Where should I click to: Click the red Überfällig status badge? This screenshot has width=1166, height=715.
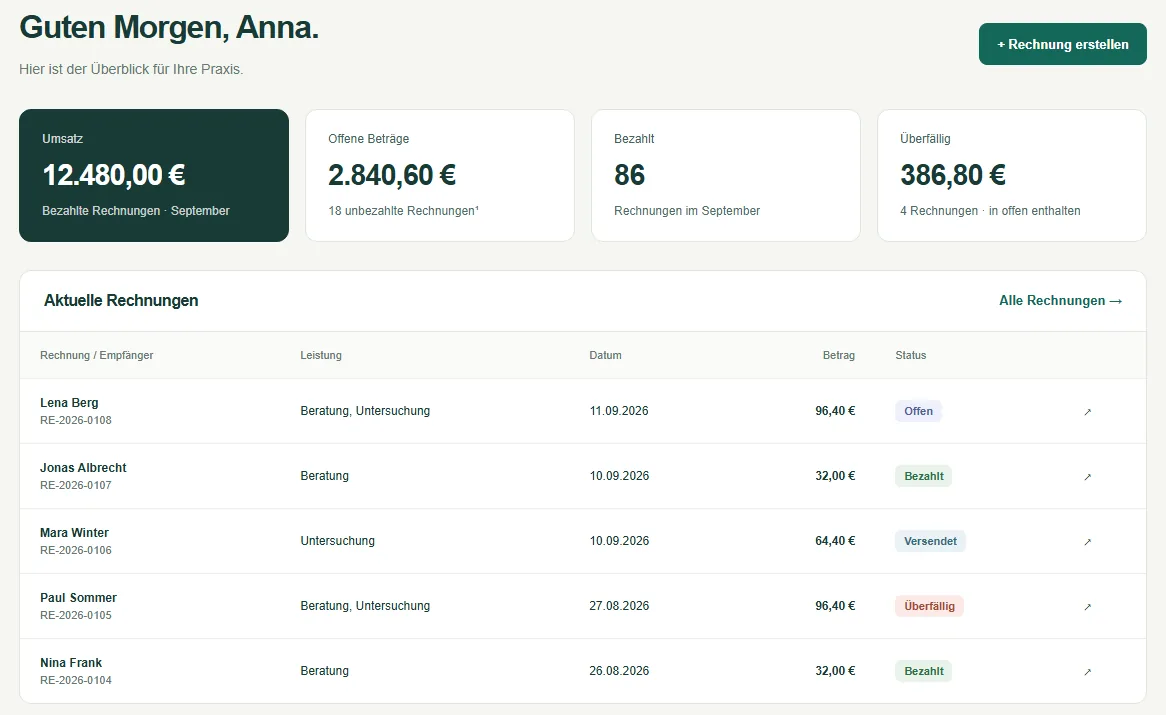[x=930, y=606]
